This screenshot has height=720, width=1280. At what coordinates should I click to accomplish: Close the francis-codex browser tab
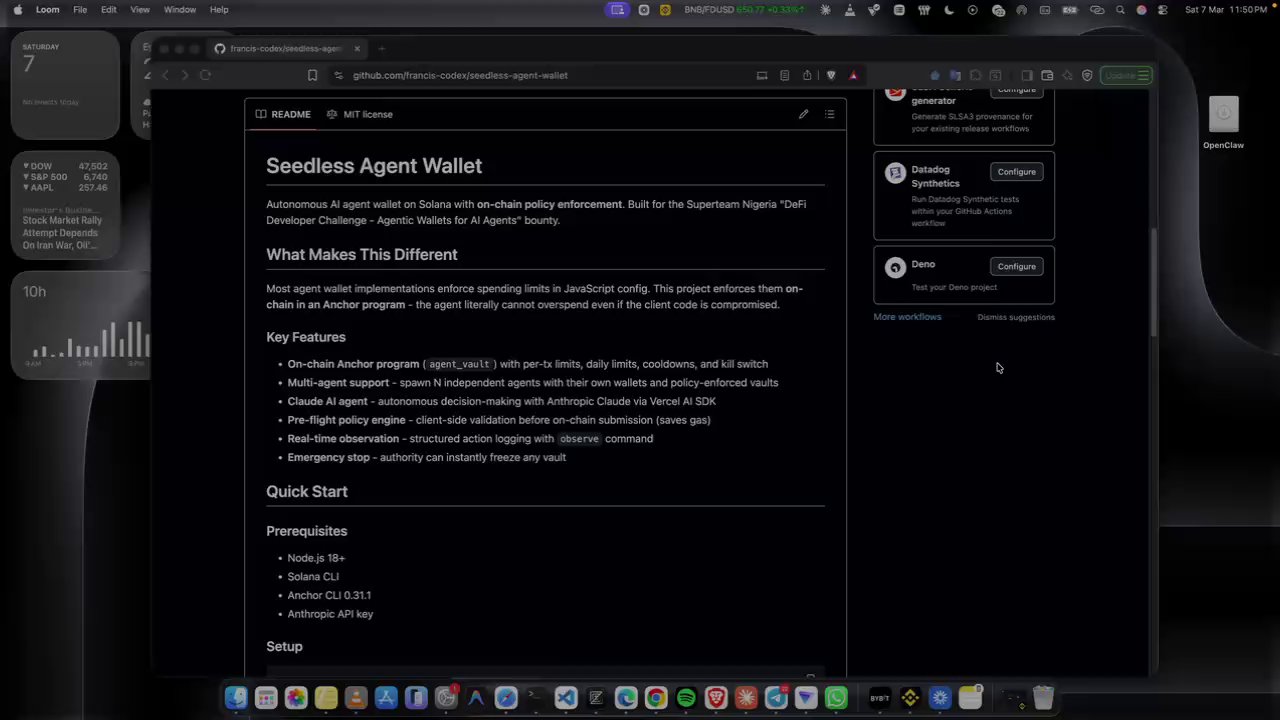point(357,48)
